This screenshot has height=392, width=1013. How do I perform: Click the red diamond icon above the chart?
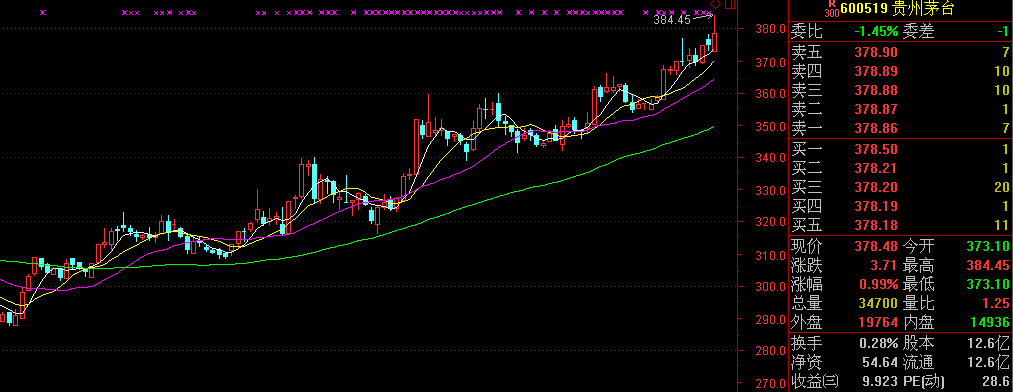[715, 5]
